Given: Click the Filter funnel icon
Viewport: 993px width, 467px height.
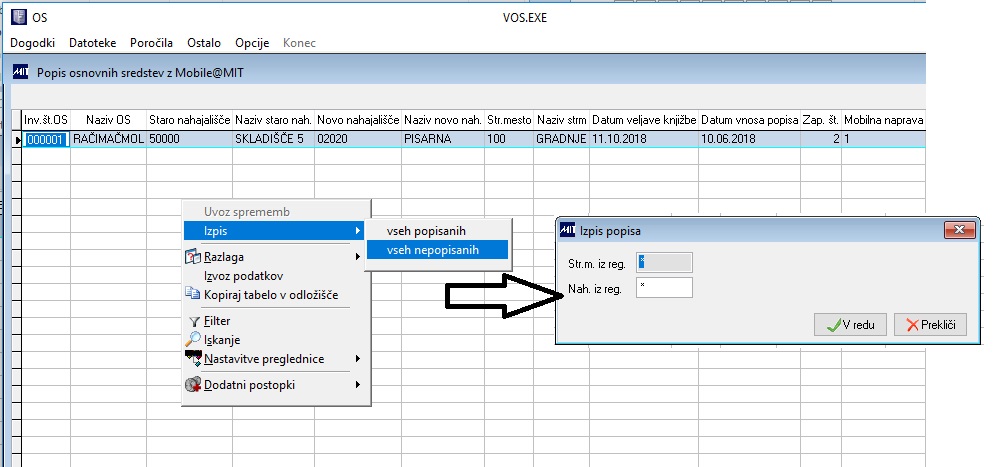Looking at the screenshot, I should (194, 322).
